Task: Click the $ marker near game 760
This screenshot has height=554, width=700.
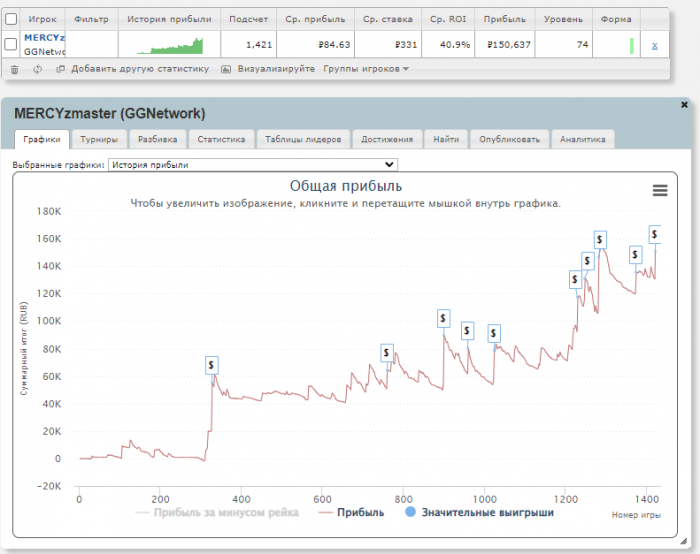Action: pos(387,353)
